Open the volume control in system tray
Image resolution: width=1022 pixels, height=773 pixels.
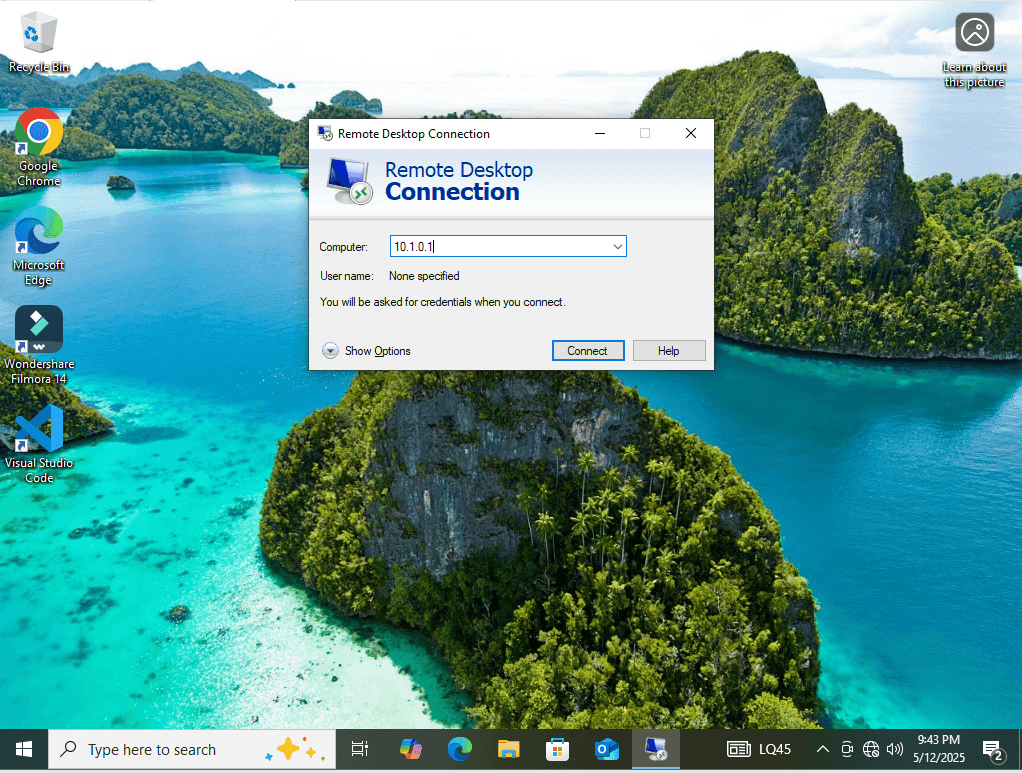pos(894,749)
